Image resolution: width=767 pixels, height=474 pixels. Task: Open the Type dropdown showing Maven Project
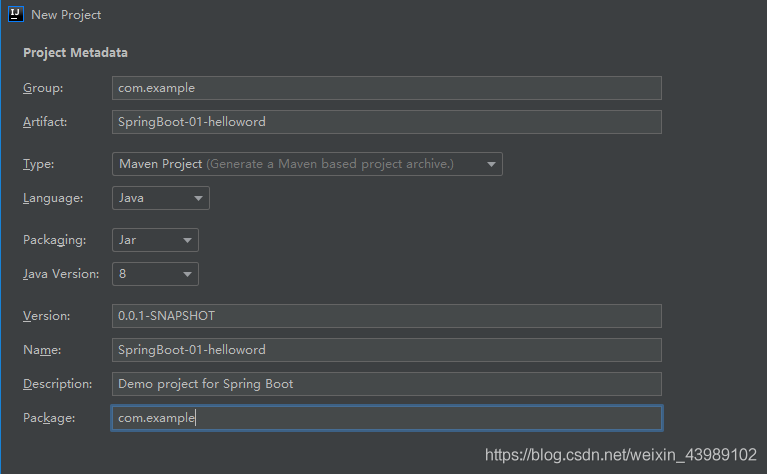click(x=307, y=164)
